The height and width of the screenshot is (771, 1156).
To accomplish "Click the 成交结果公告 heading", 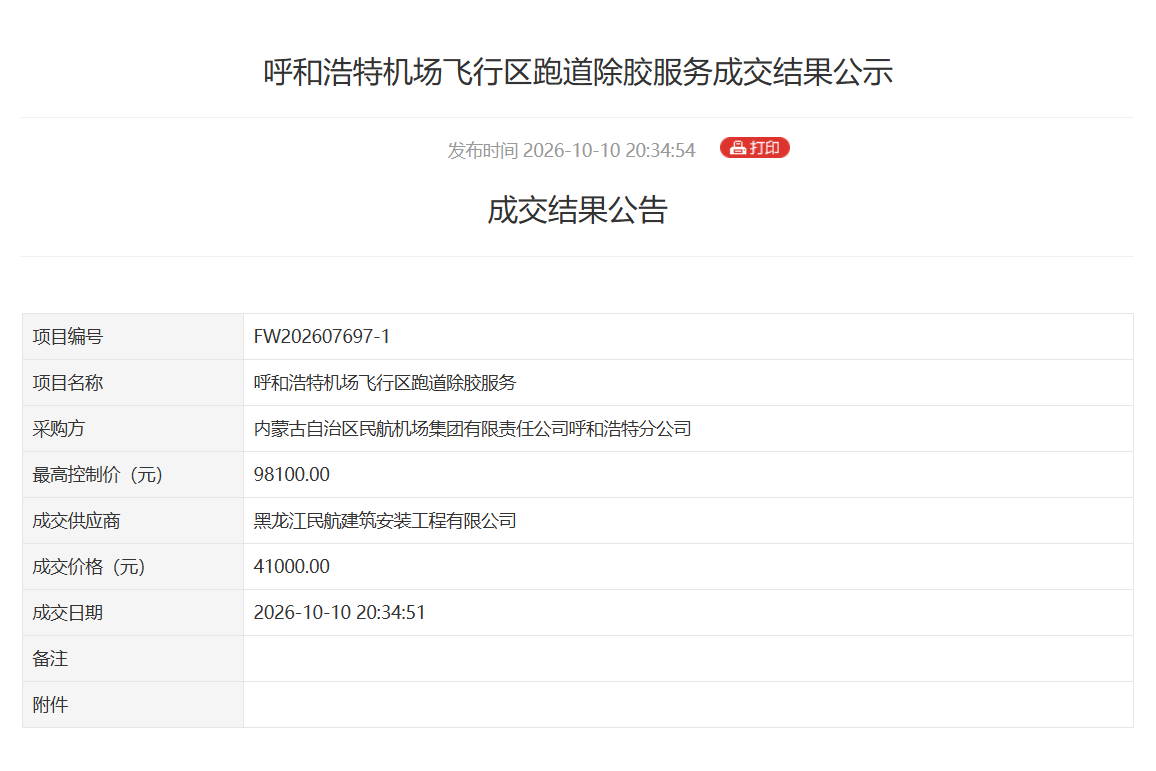I will [x=577, y=210].
